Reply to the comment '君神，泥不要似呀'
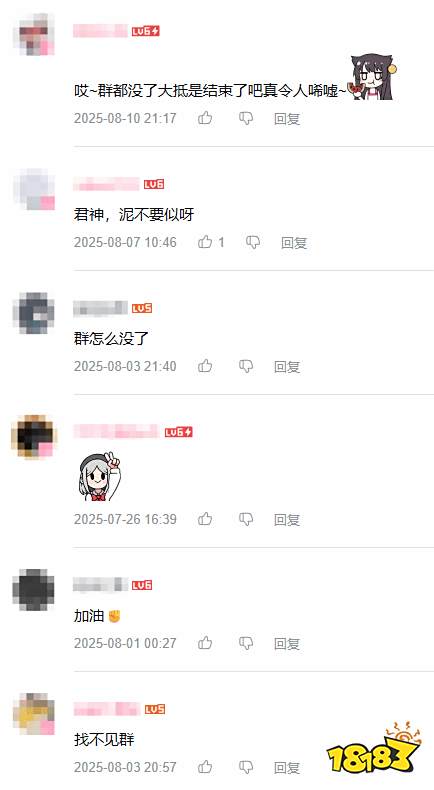 point(294,243)
